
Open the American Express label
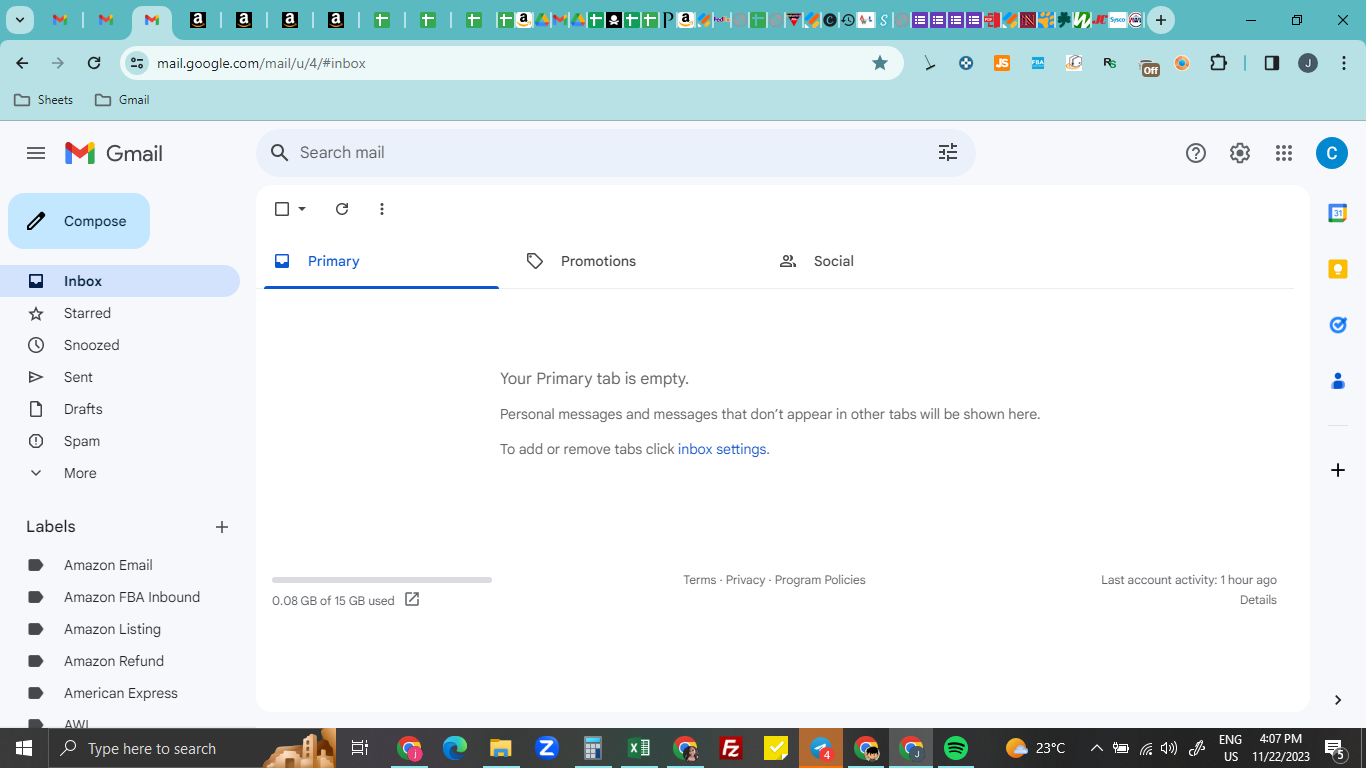pos(120,693)
